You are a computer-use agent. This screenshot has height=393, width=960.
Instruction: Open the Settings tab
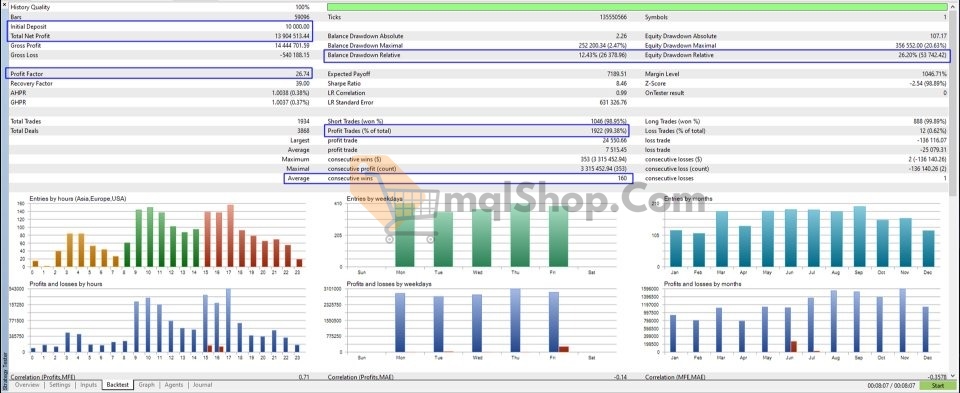click(x=59, y=385)
